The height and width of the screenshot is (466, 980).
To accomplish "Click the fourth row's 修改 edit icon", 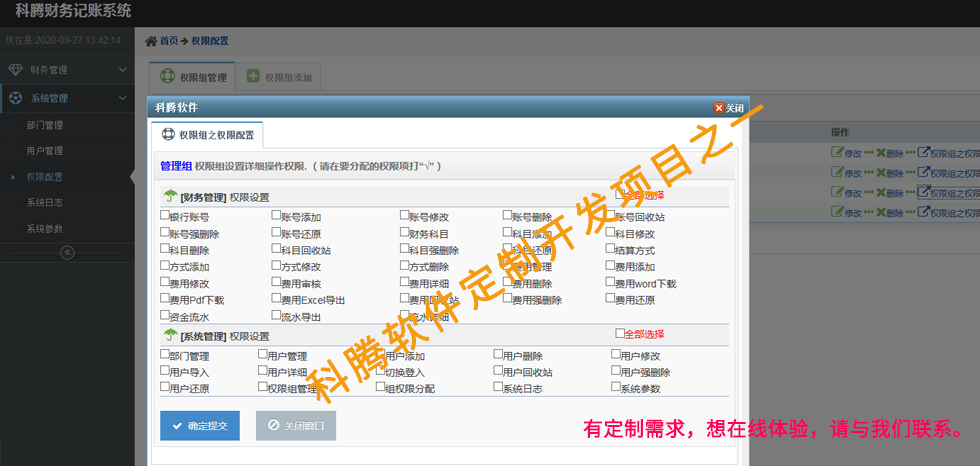I will tap(836, 212).
